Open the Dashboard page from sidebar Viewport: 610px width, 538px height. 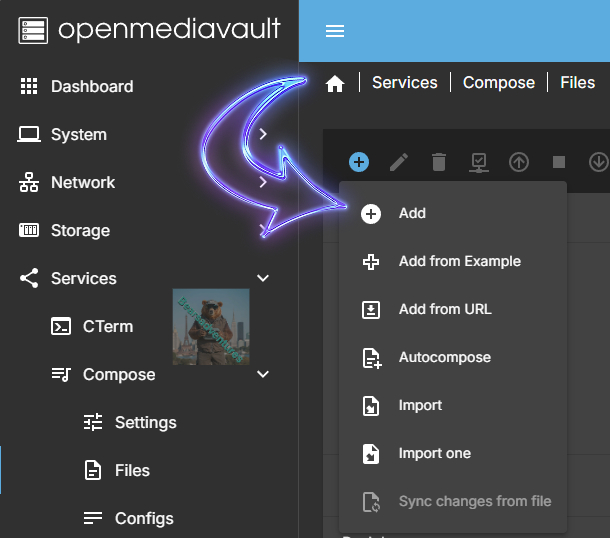pyautogui.click(x=91, y=87)
